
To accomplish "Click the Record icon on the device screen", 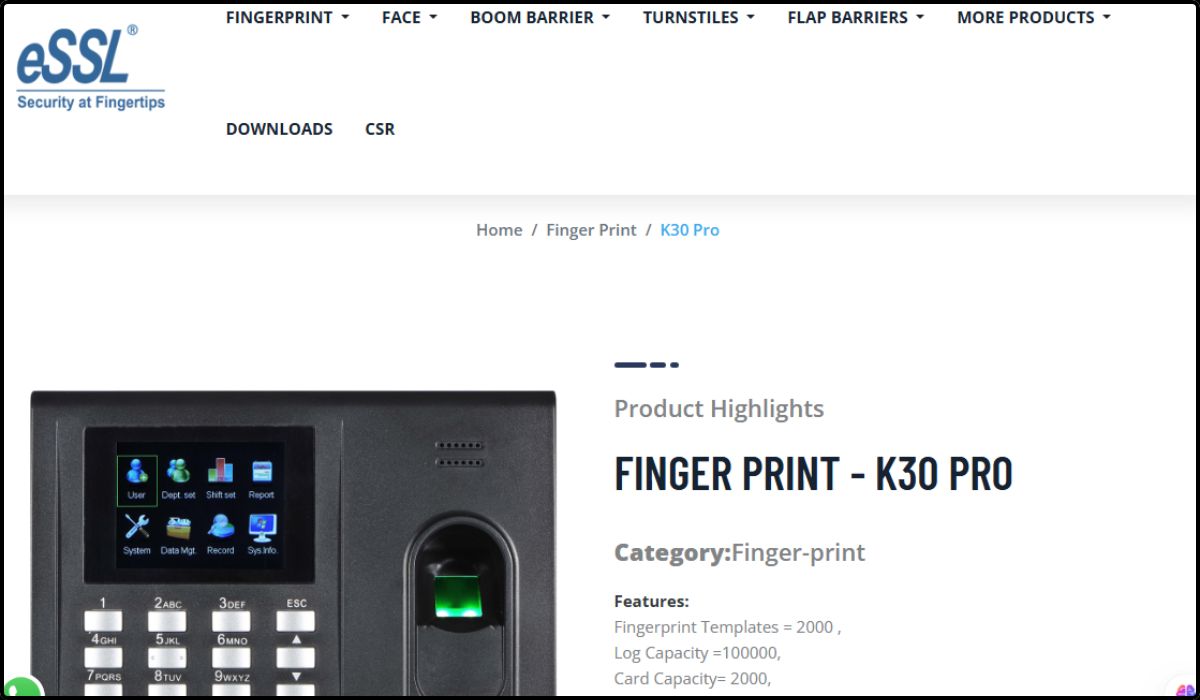I will [x=221, y=536].
